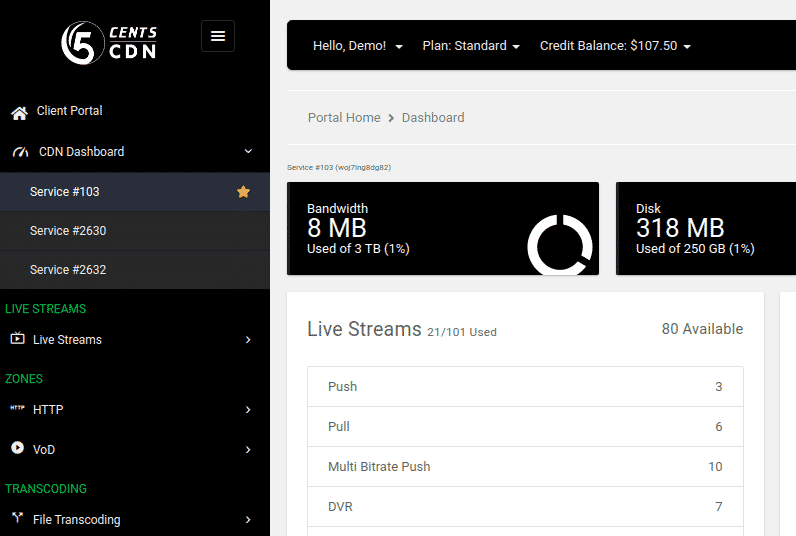Open the HTTP zones menu item

click(135, 410)
